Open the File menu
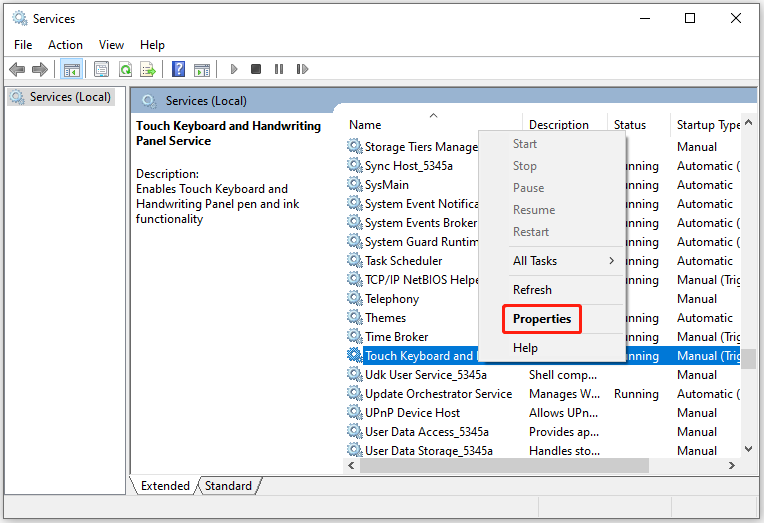764x523 pixels. (x=23, y=45)
